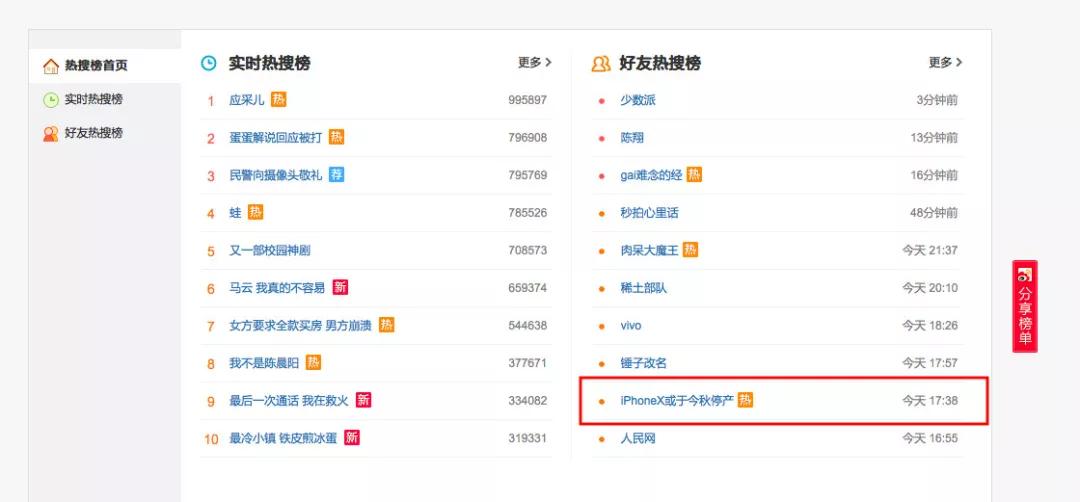This screenshot has height=502, width=1080.
Task: Click search count 995897
Action: tap(528, 101)
